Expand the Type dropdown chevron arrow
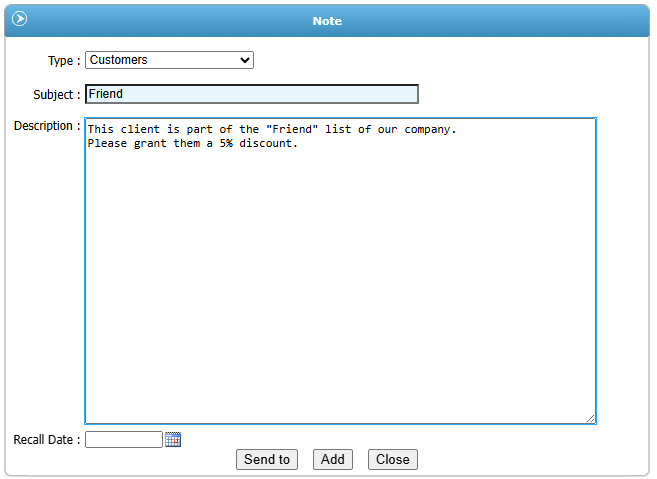 pyautogui.click(x=245, y=60)
